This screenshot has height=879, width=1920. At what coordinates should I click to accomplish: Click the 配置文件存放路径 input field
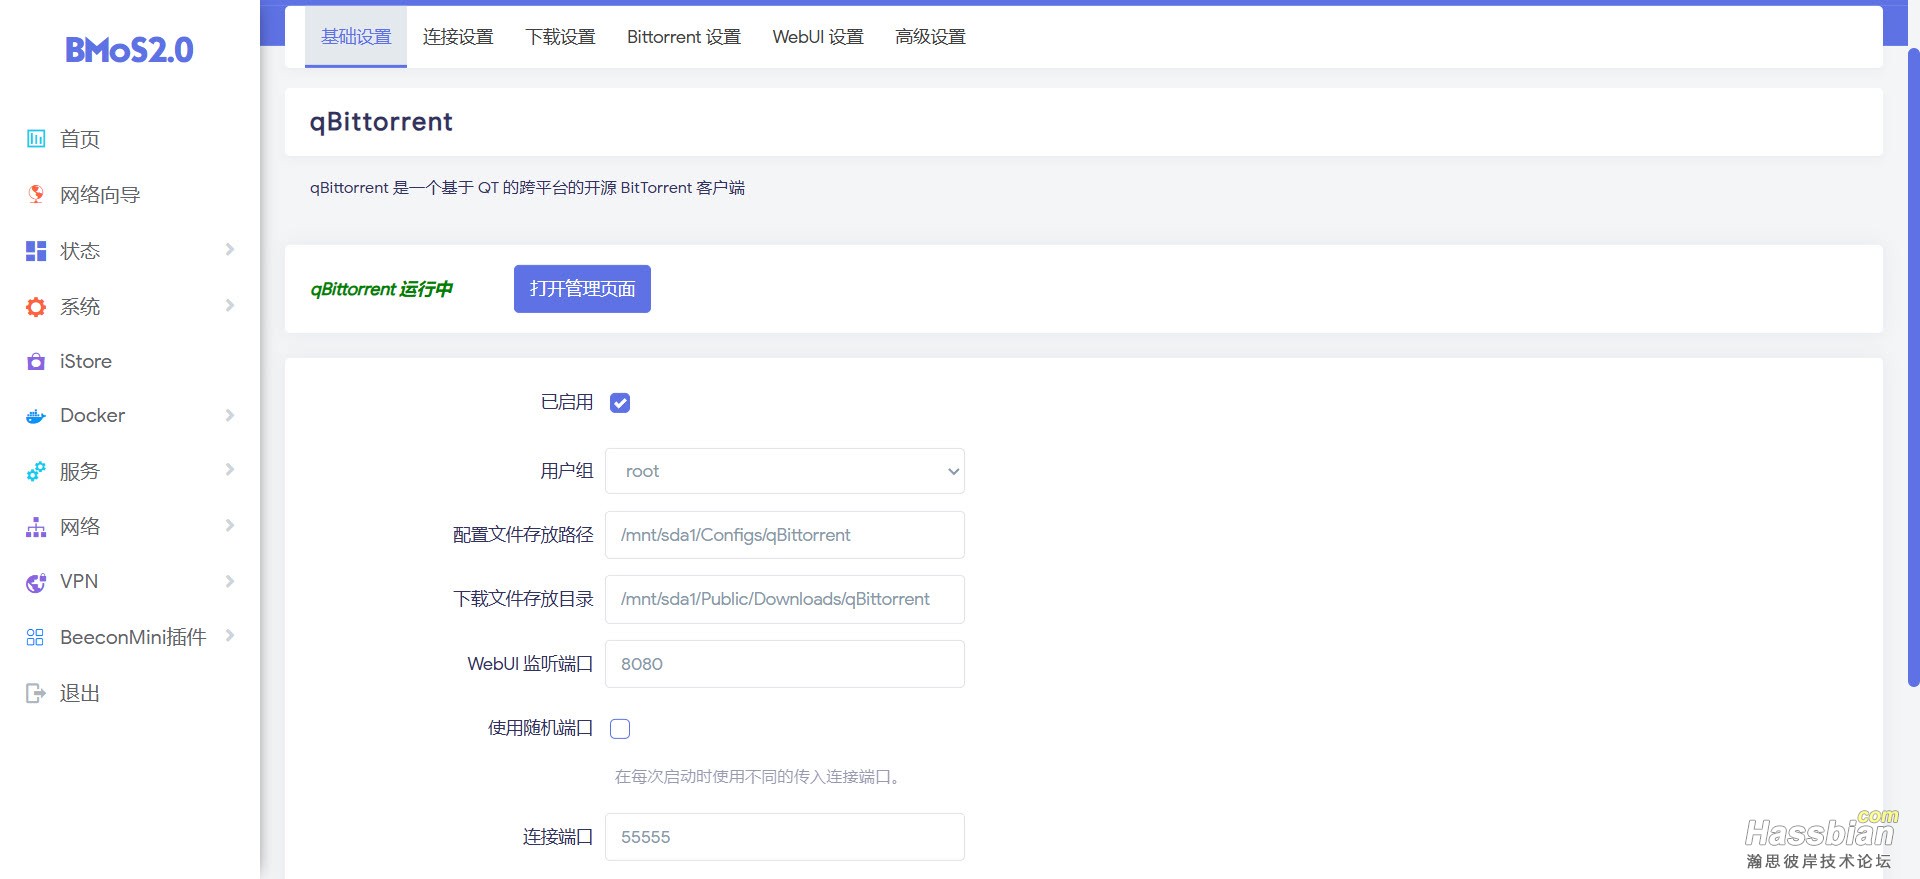[x=785, y=535]
